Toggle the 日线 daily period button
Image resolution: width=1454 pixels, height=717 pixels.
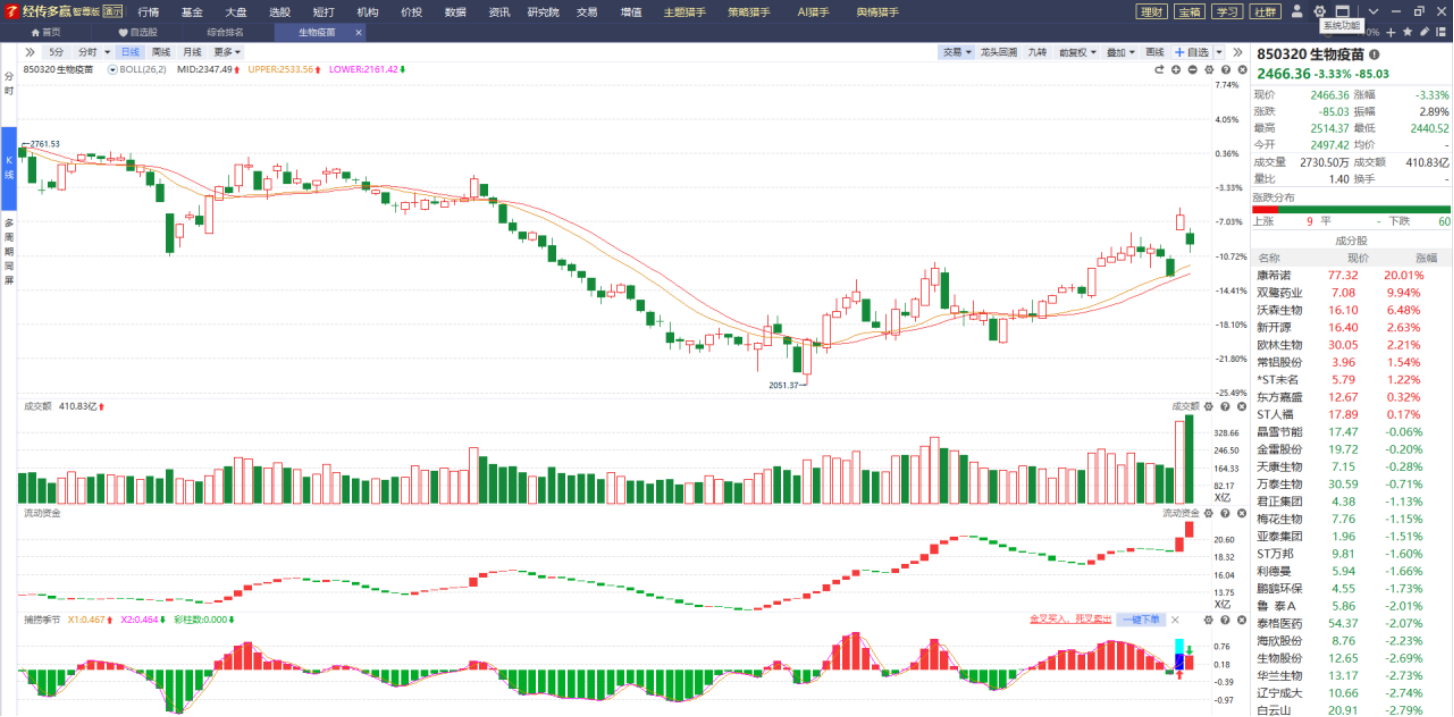coord(130,52)
